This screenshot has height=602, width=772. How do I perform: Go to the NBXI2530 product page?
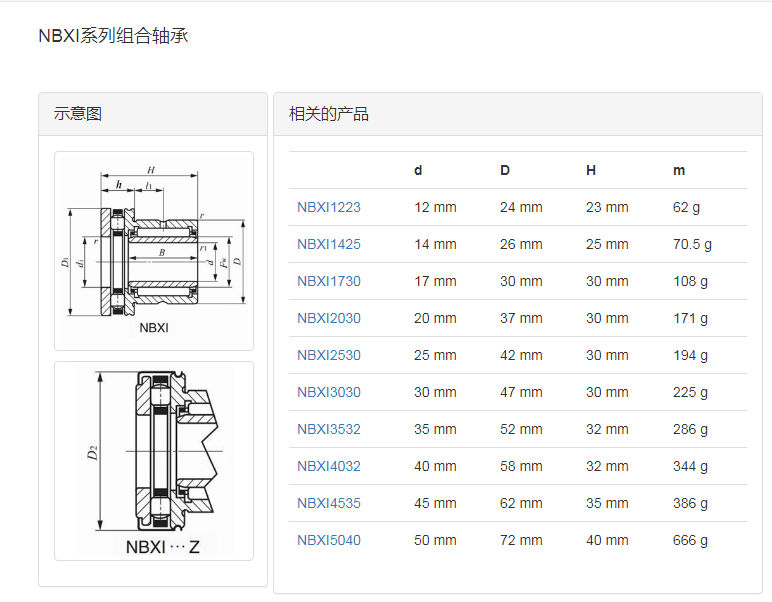click(329, 356)
